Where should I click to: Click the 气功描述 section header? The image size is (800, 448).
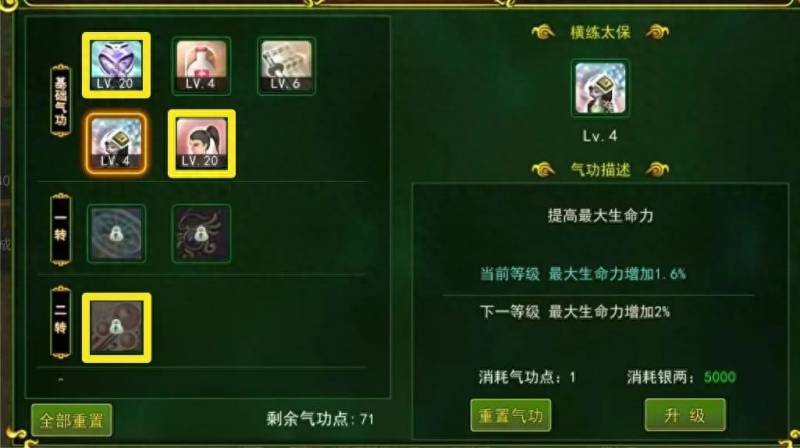pos(600,169)
